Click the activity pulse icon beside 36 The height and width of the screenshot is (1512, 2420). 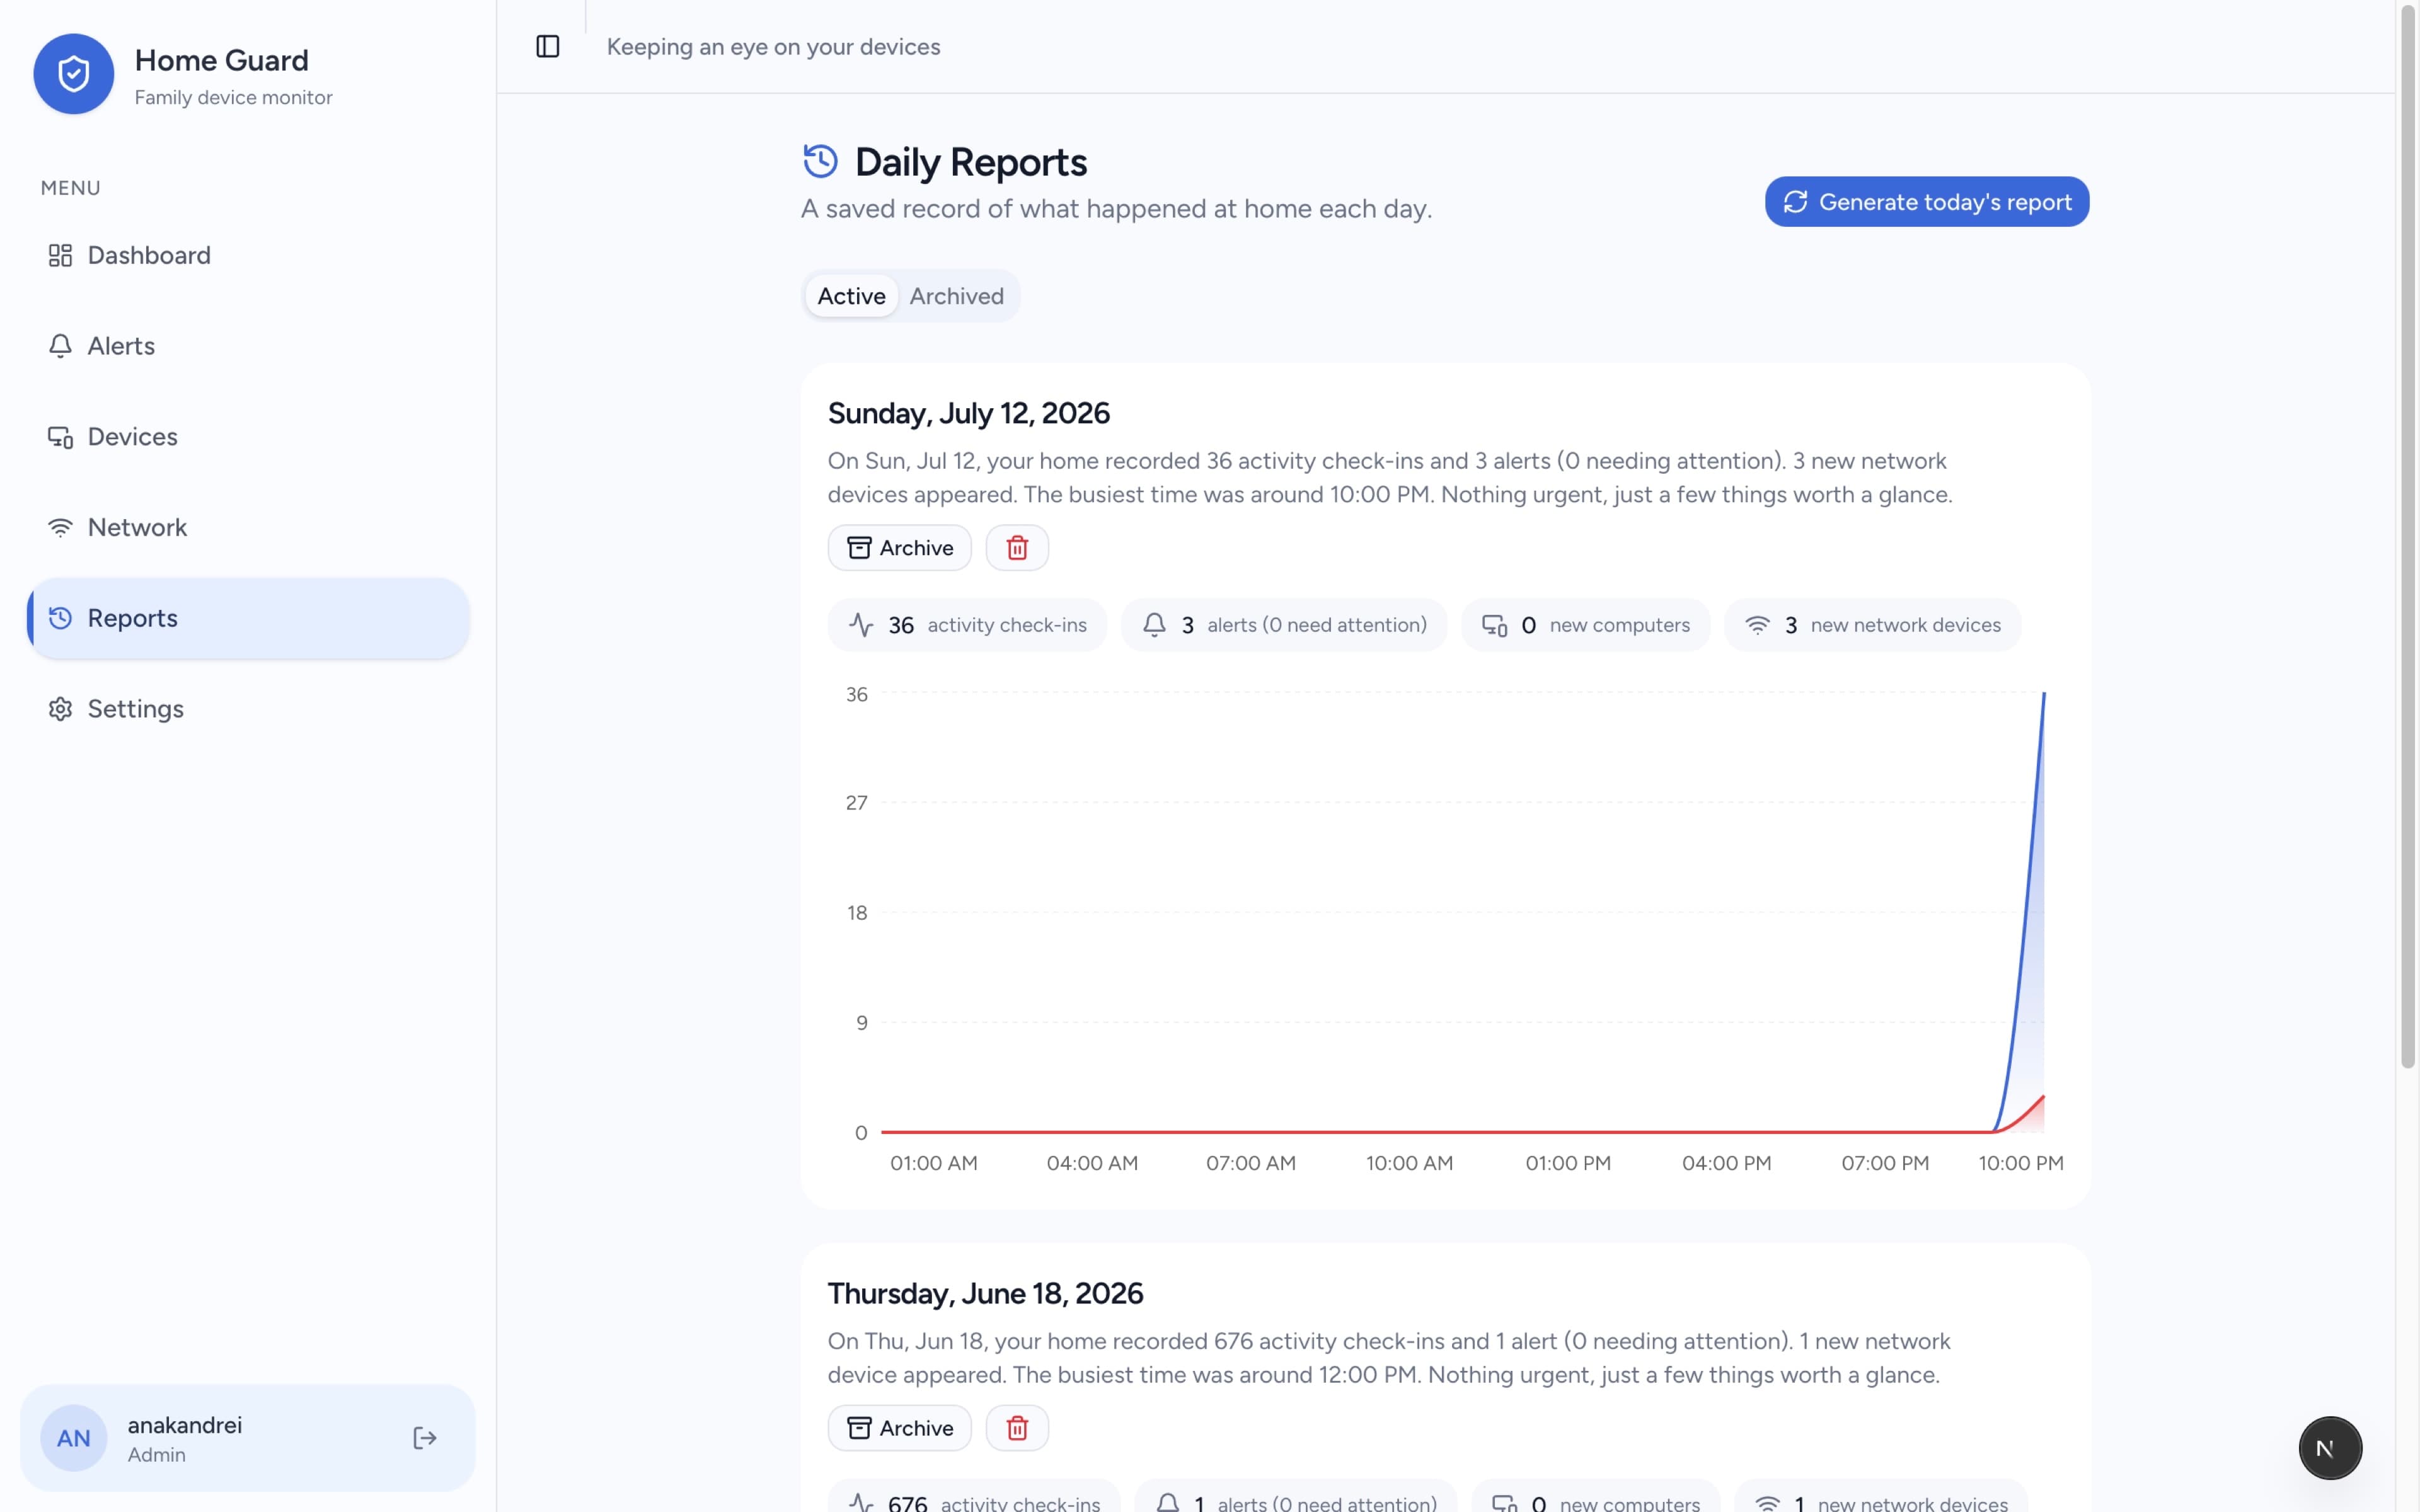(x=861, y=625)
